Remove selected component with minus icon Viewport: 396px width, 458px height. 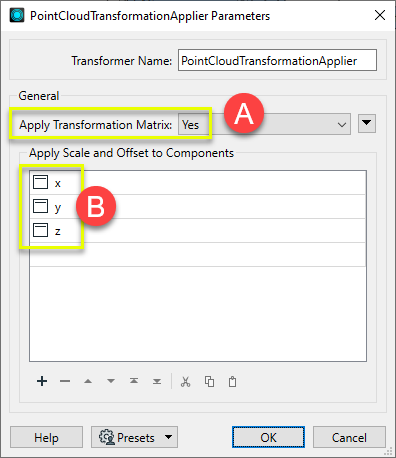(65, 381)
